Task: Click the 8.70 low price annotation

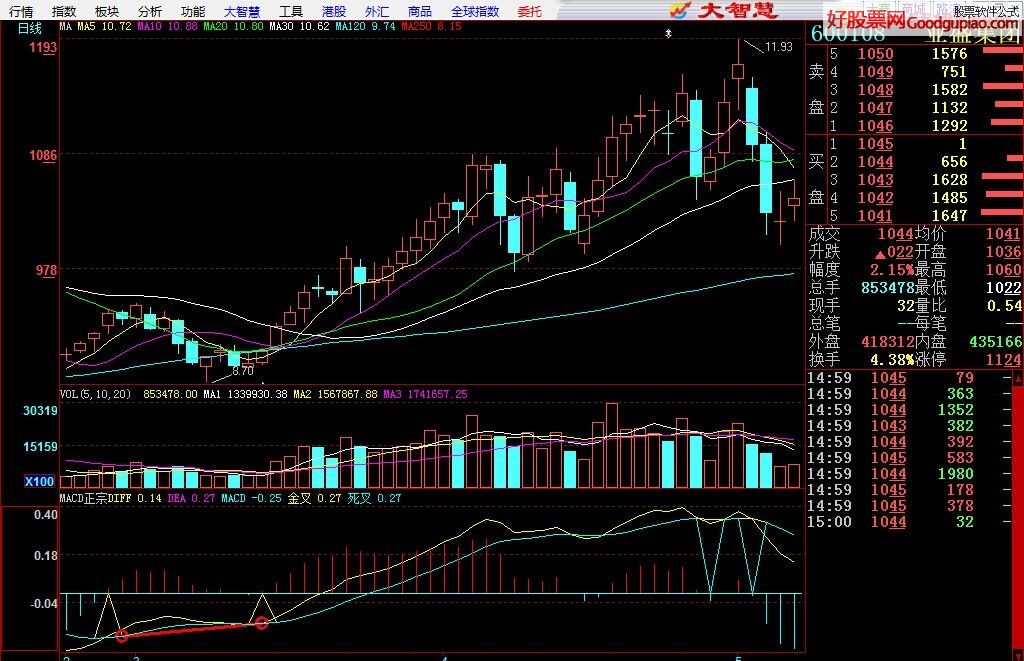Action: 242,371
